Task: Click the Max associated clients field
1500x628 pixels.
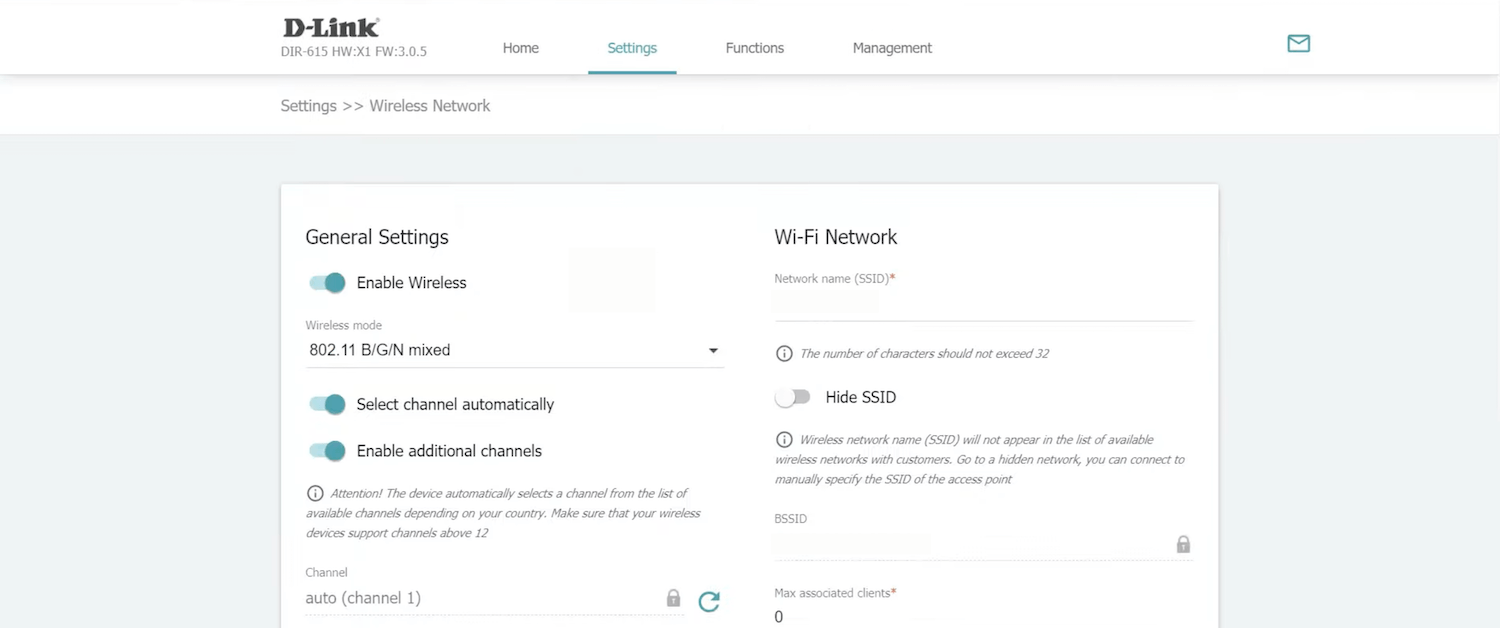Action: coord(982,617)
